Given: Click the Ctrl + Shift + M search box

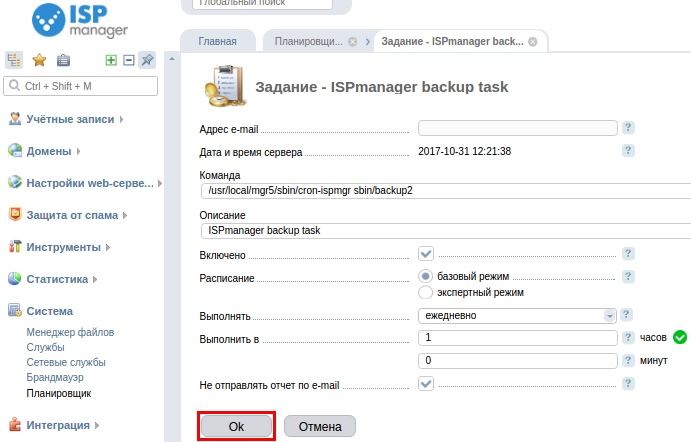Looking at the screenshot, I should 81,86.
